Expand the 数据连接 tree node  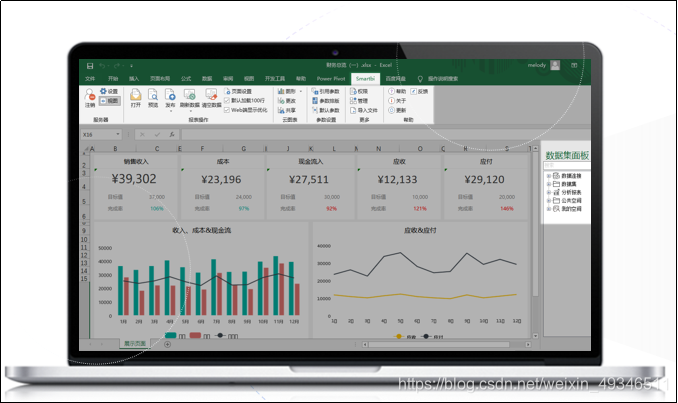pos(549,176)
